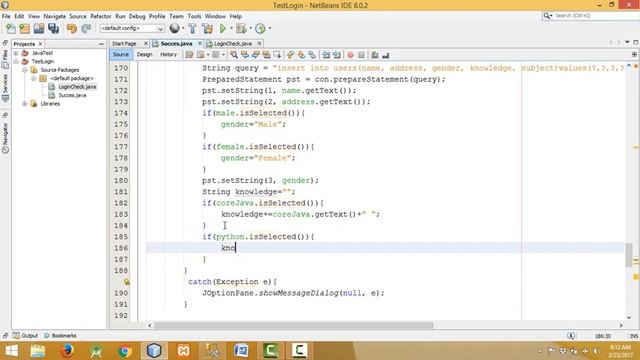
Task: Open the Output panel button
Action: click(25, 336)
